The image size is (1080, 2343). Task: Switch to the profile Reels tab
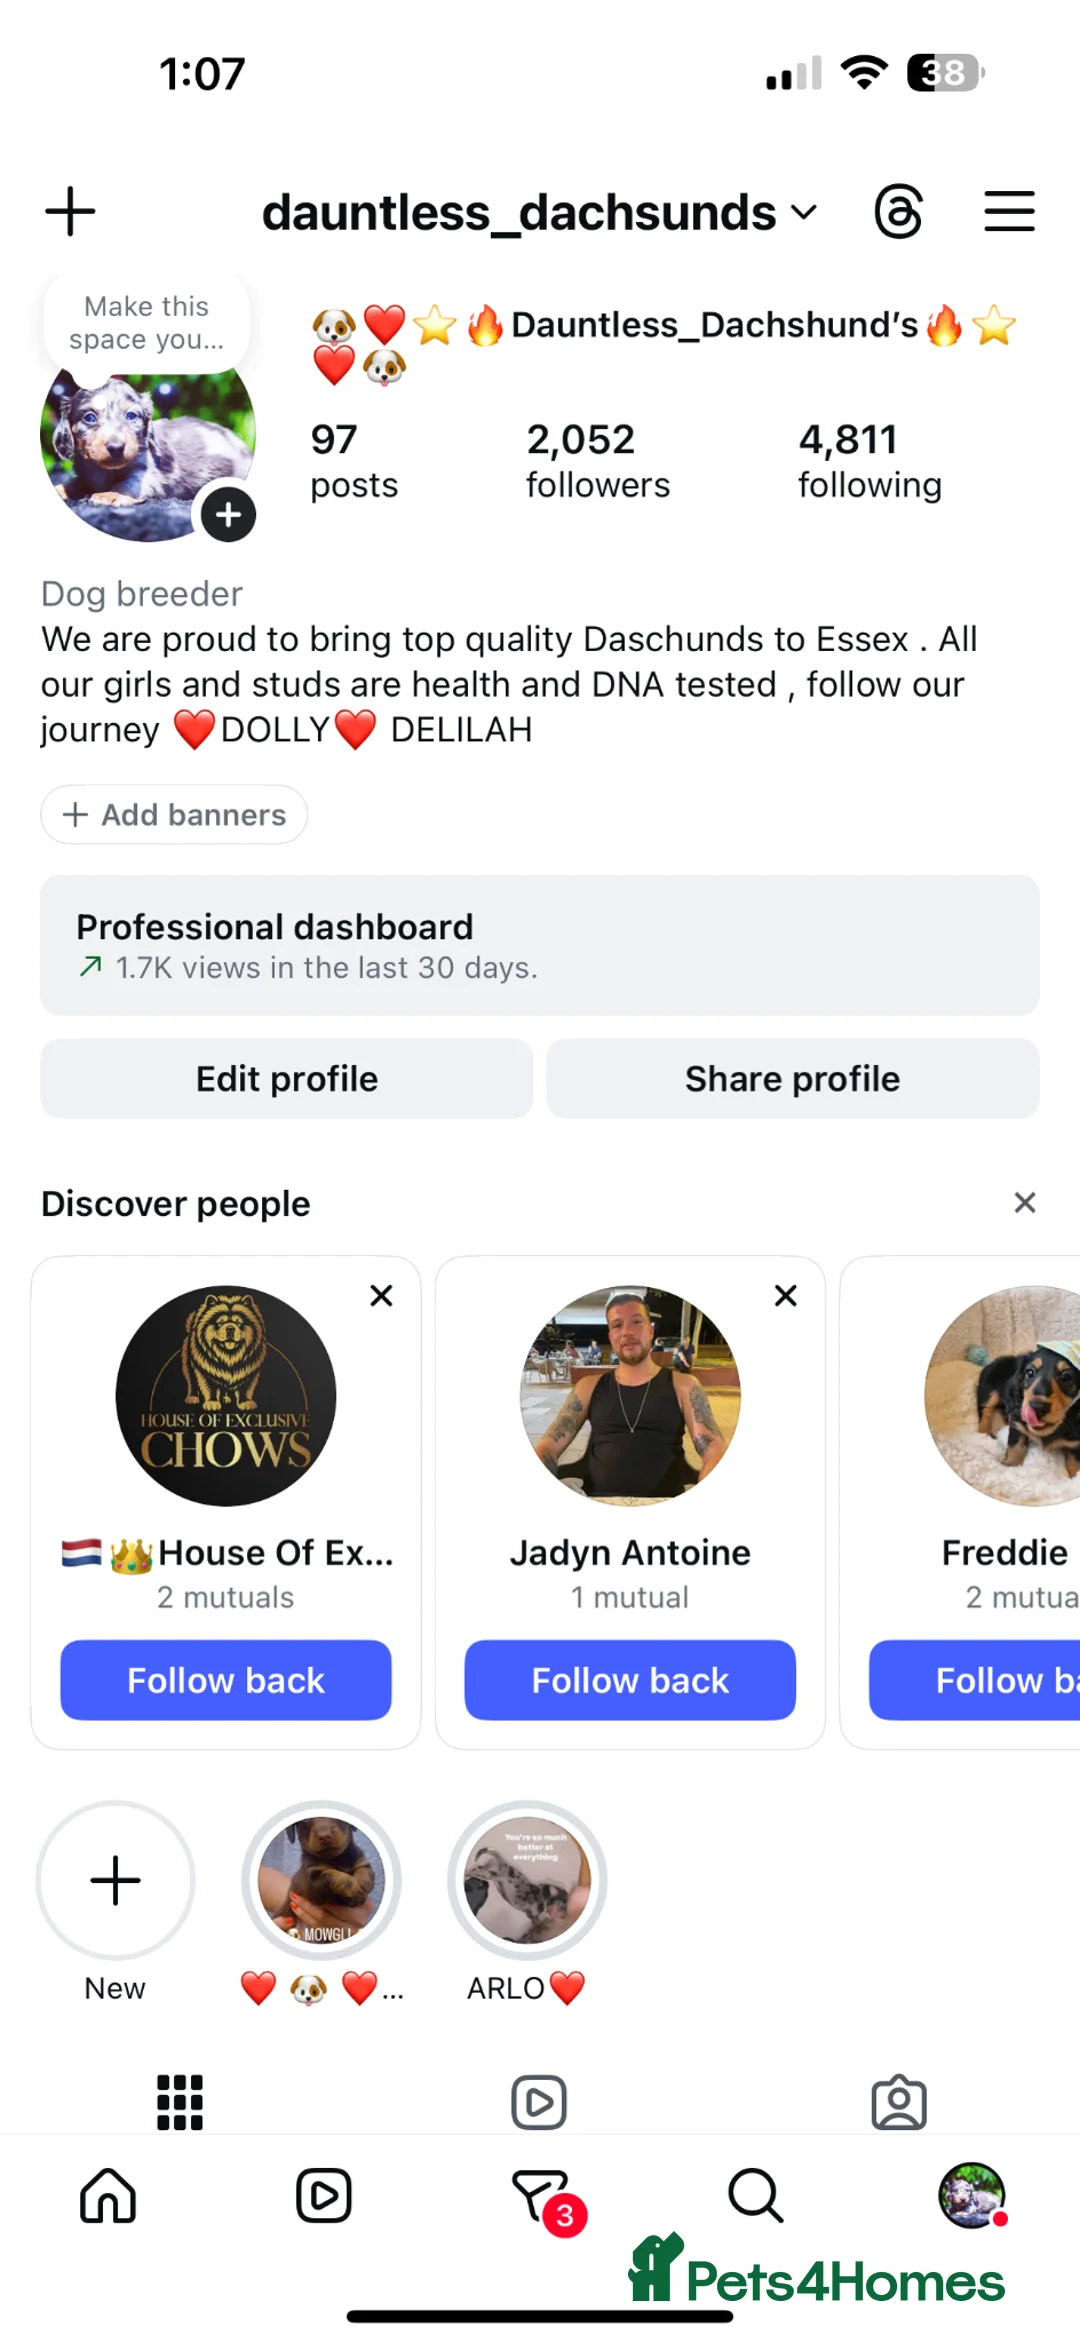[x=539, y=2102]
